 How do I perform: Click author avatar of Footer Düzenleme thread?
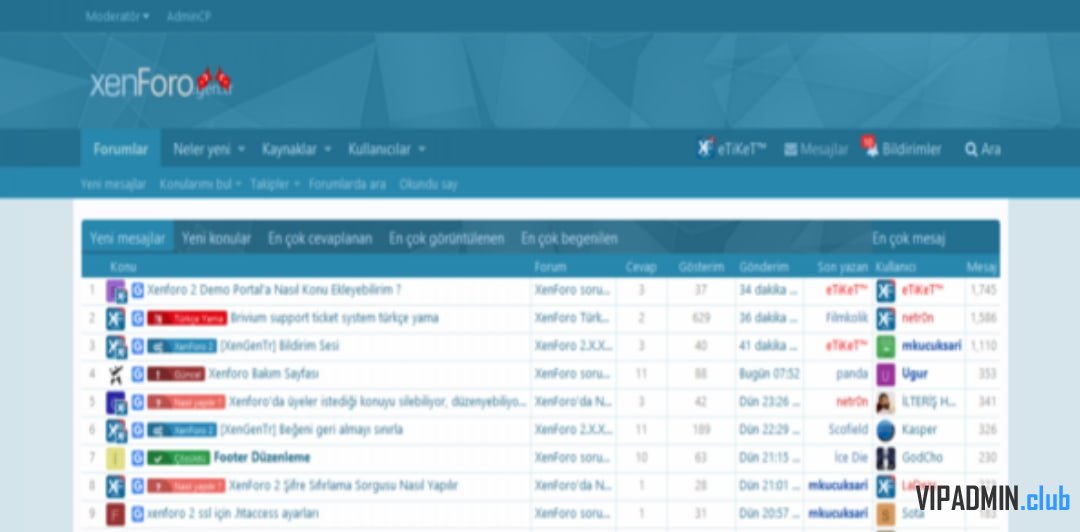(x=116, y=458)
